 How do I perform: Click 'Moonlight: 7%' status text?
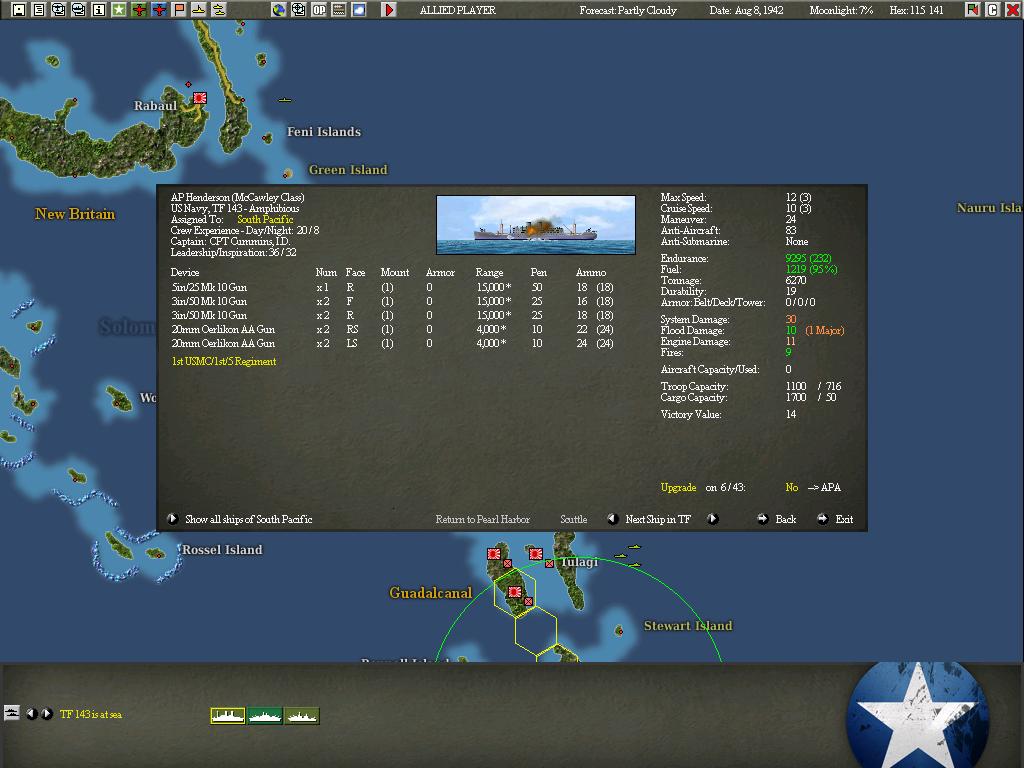pos(841,10)
